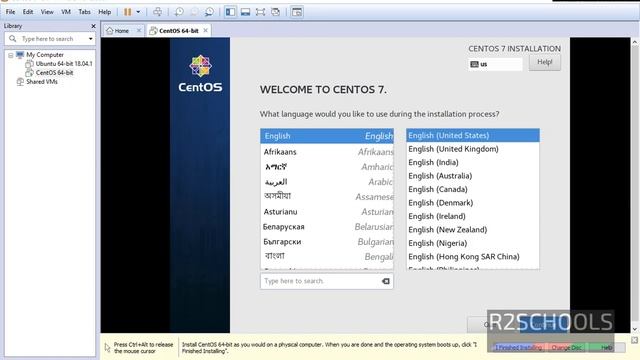This screenshot has width=640, height=360.
Task: Enter full screen mode from the toolbar
Action: pos(260,12)
